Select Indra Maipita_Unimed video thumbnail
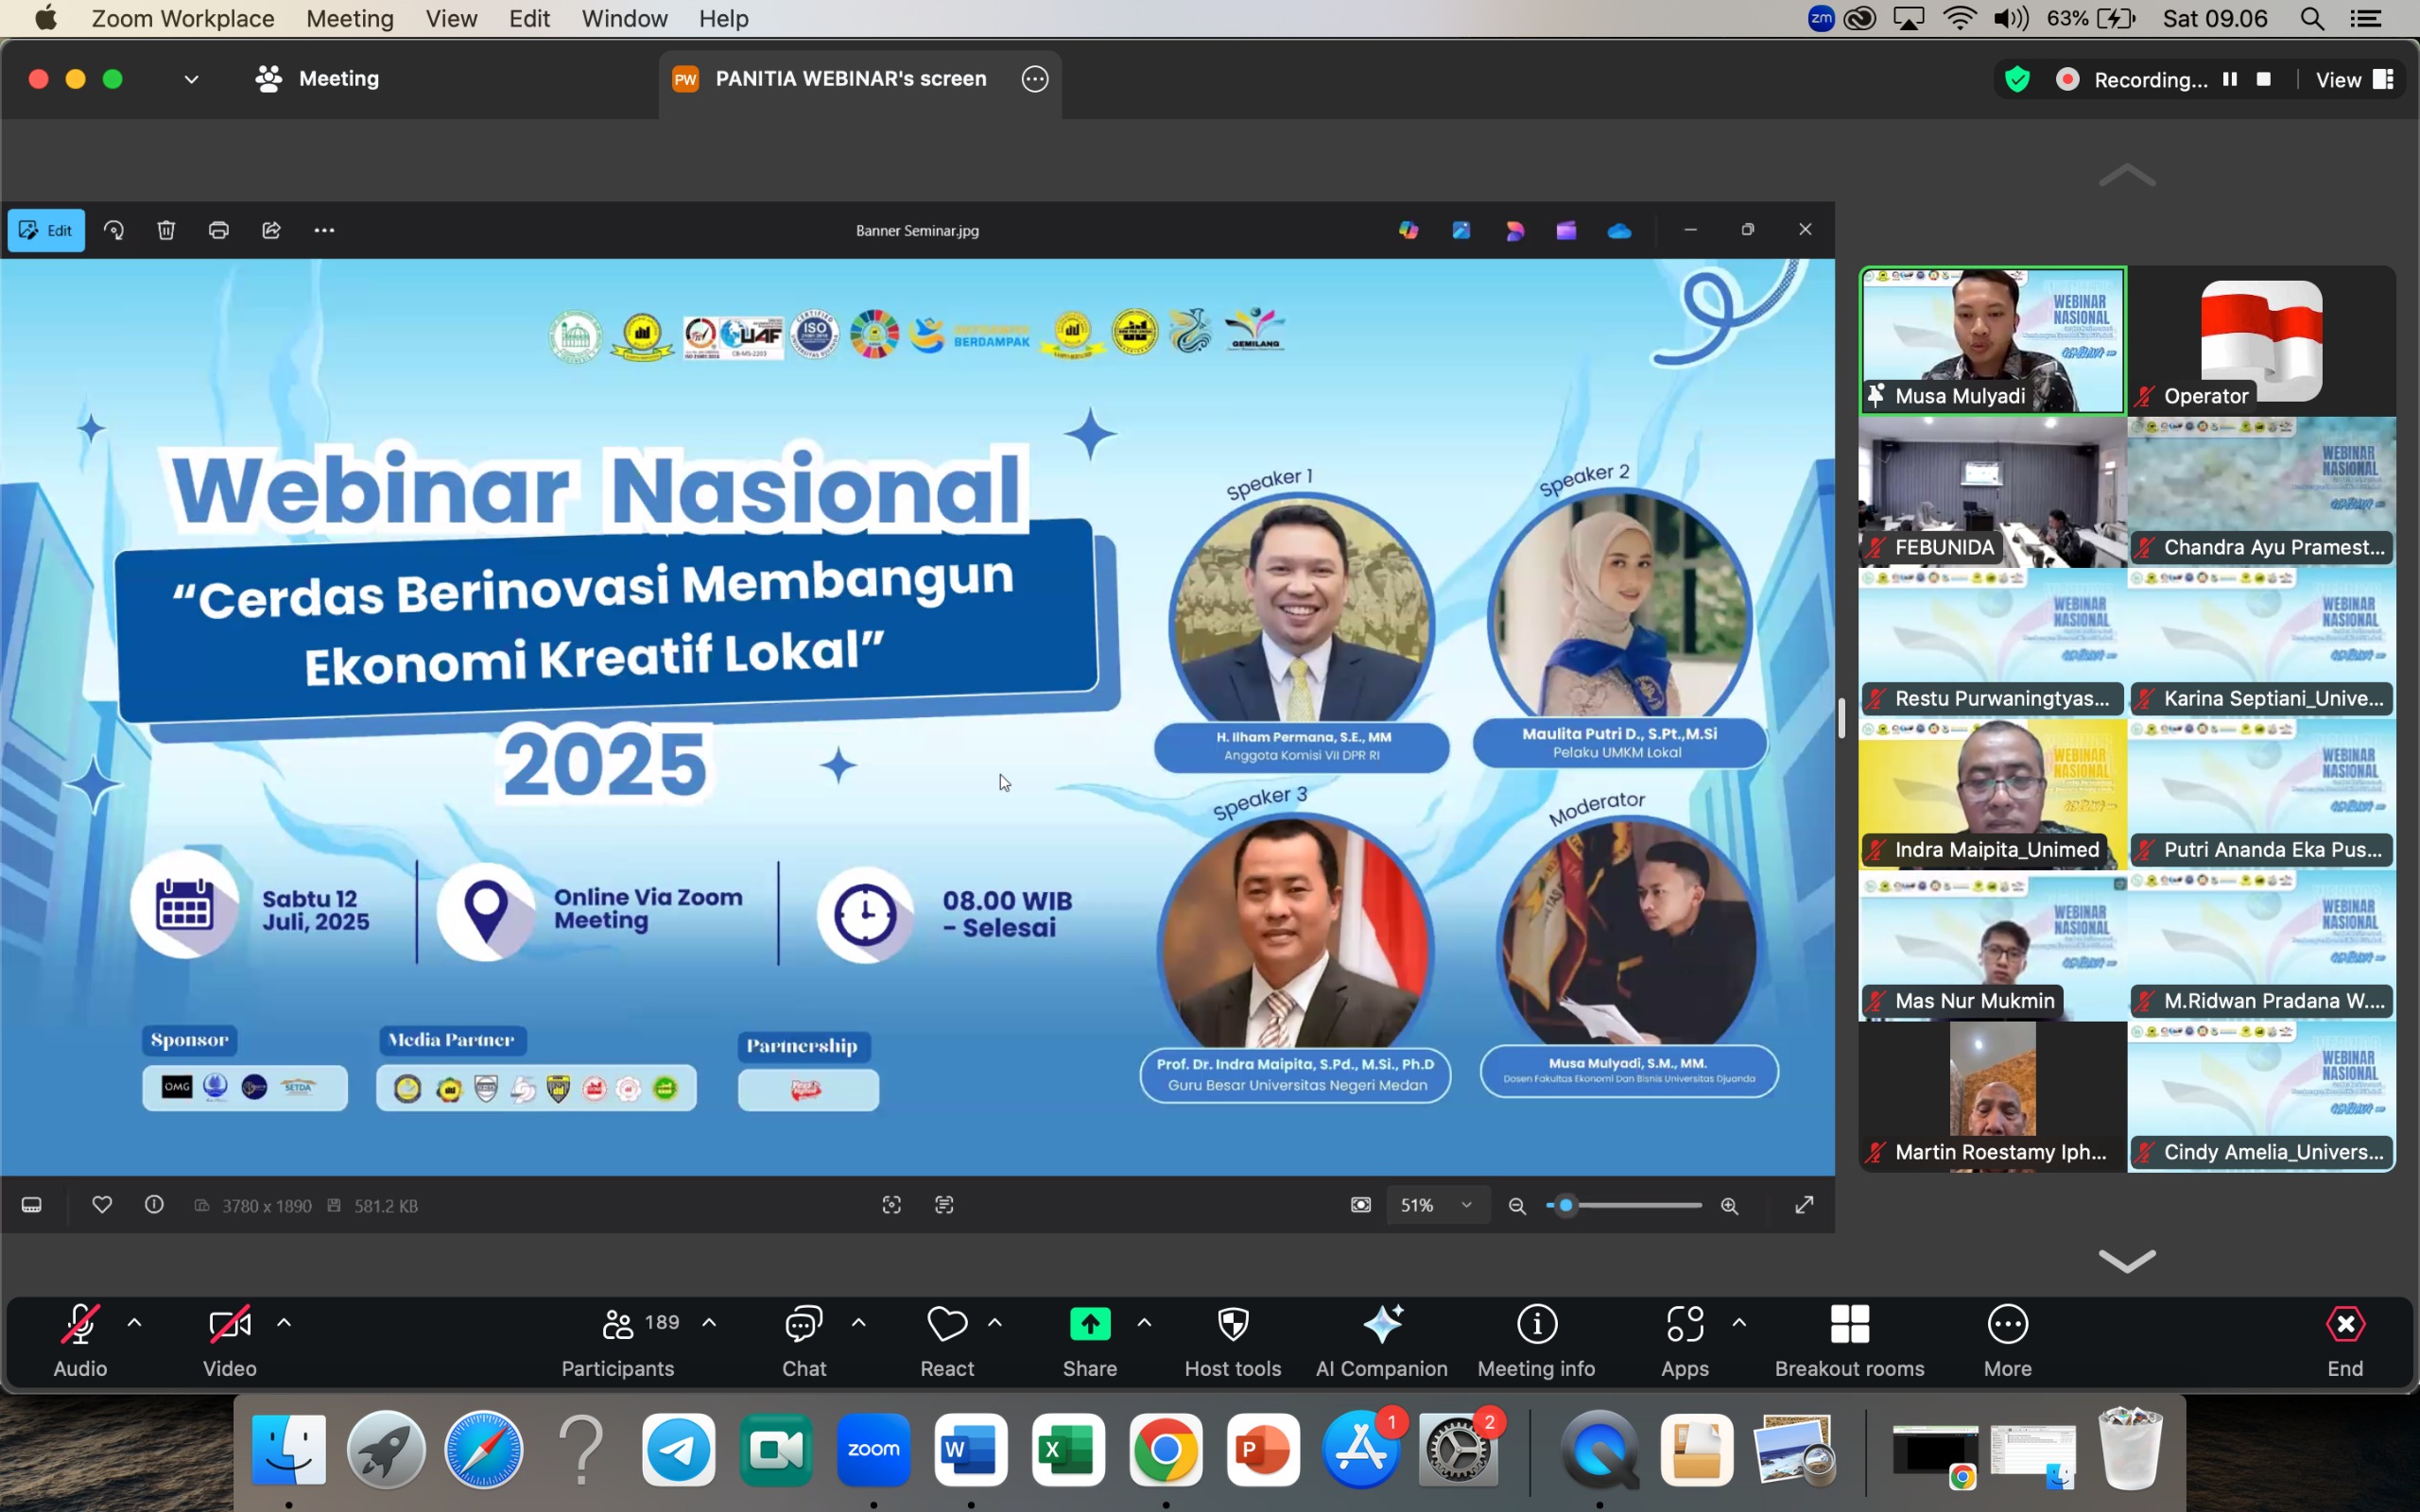Viewport: 2420px width, 1512px height. [x=1992, y=794]
